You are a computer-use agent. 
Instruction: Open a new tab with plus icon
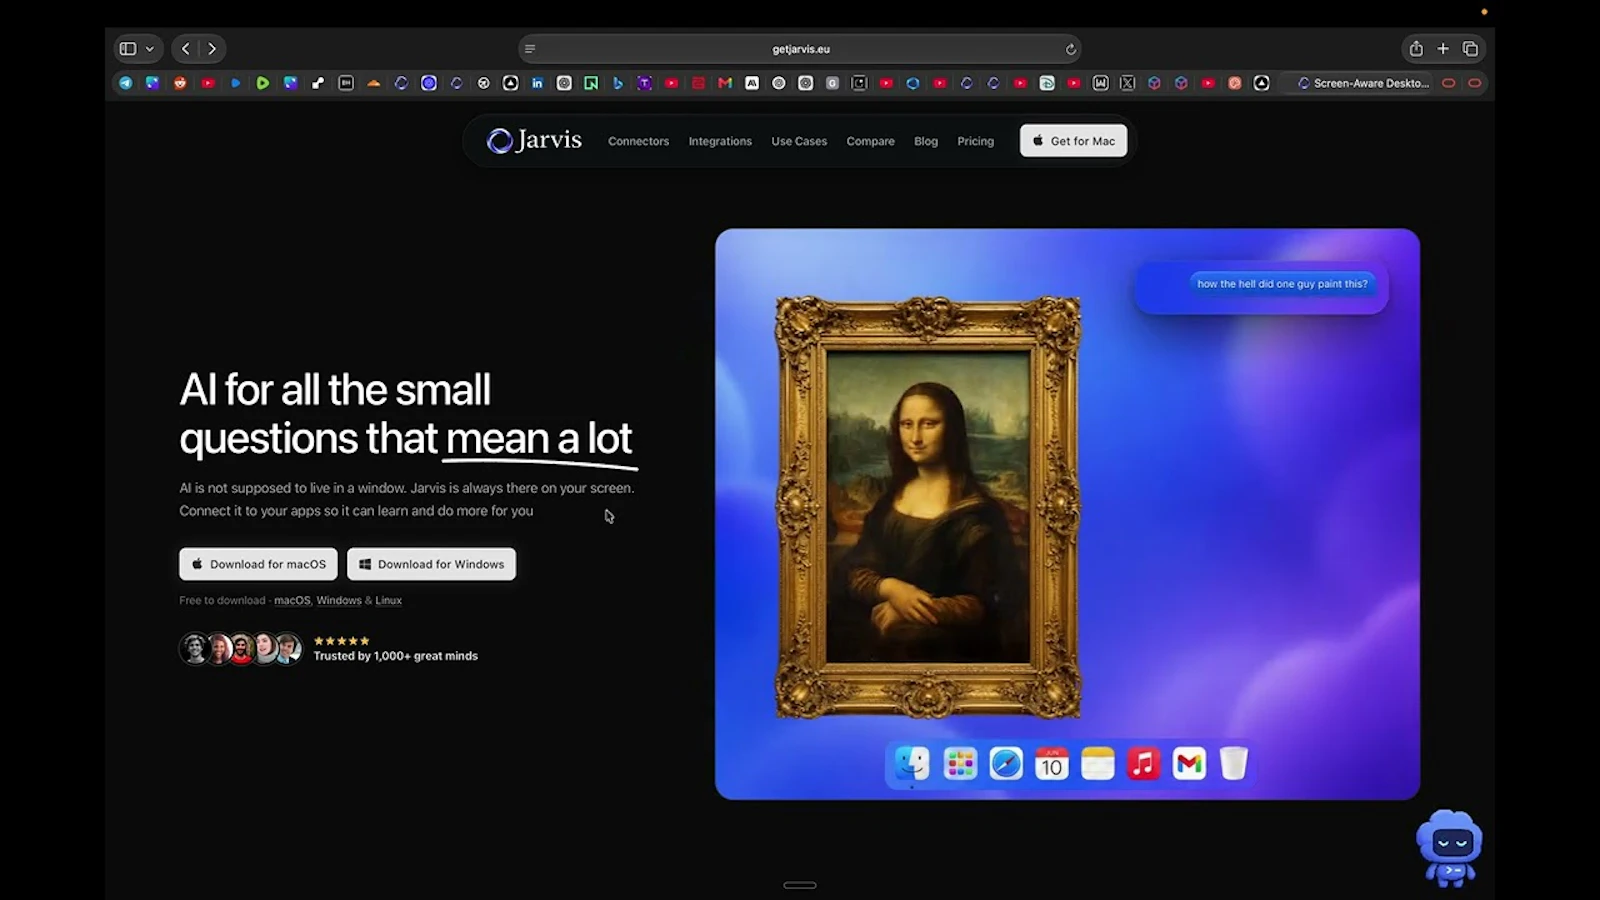[x=1443, y=48]
